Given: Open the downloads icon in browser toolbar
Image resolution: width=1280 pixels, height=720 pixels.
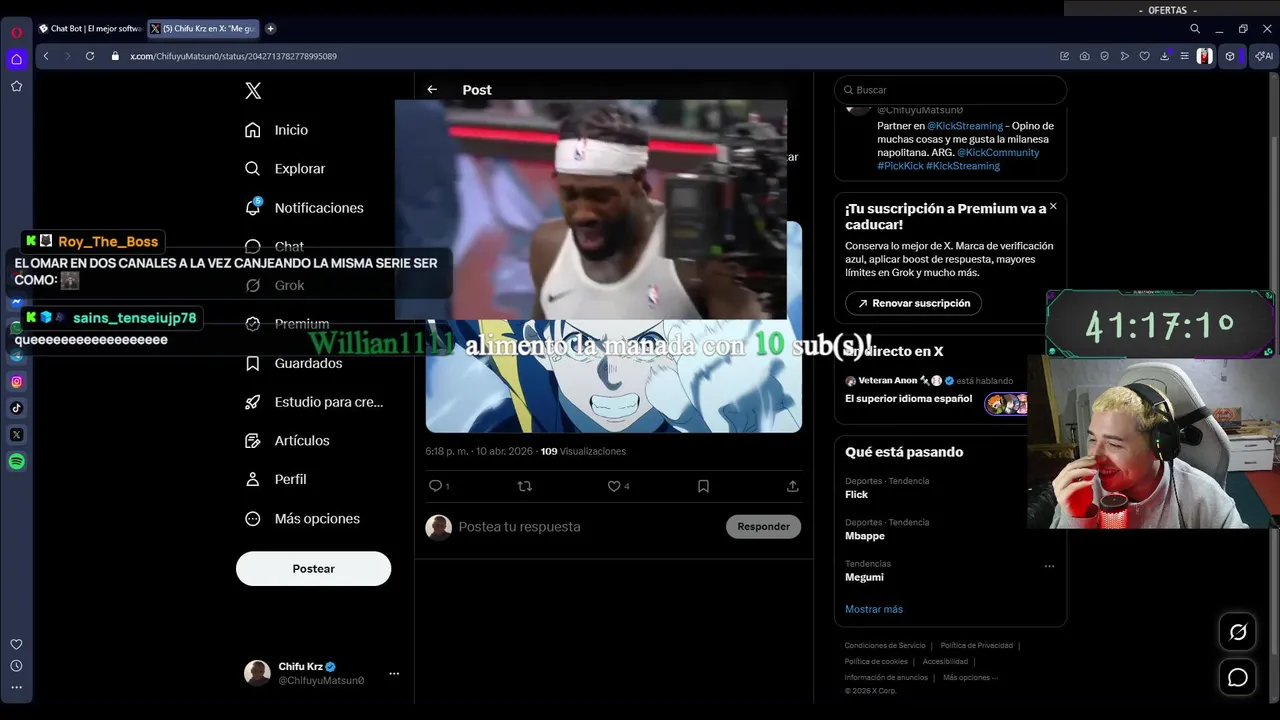Looking at the screenshot, I should pos(1165,56).
